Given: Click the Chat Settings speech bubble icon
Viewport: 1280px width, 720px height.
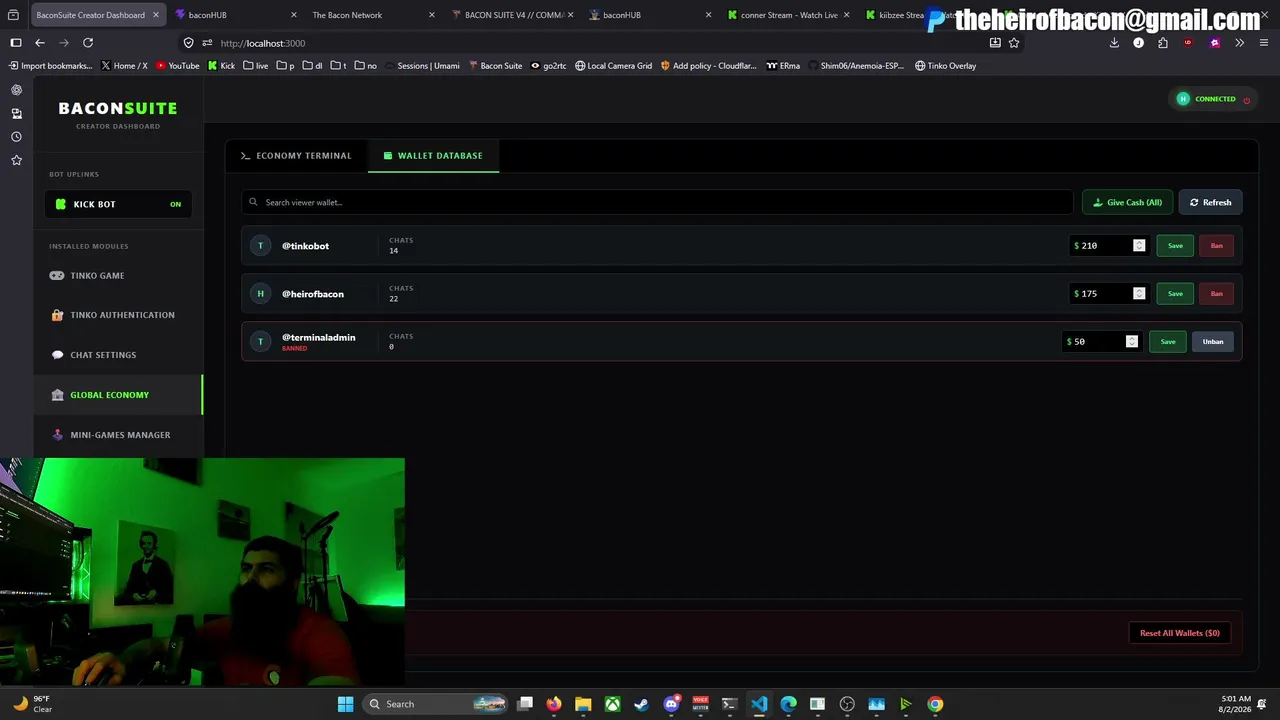Looking at the screenshot, I should [x=57, y=355].
